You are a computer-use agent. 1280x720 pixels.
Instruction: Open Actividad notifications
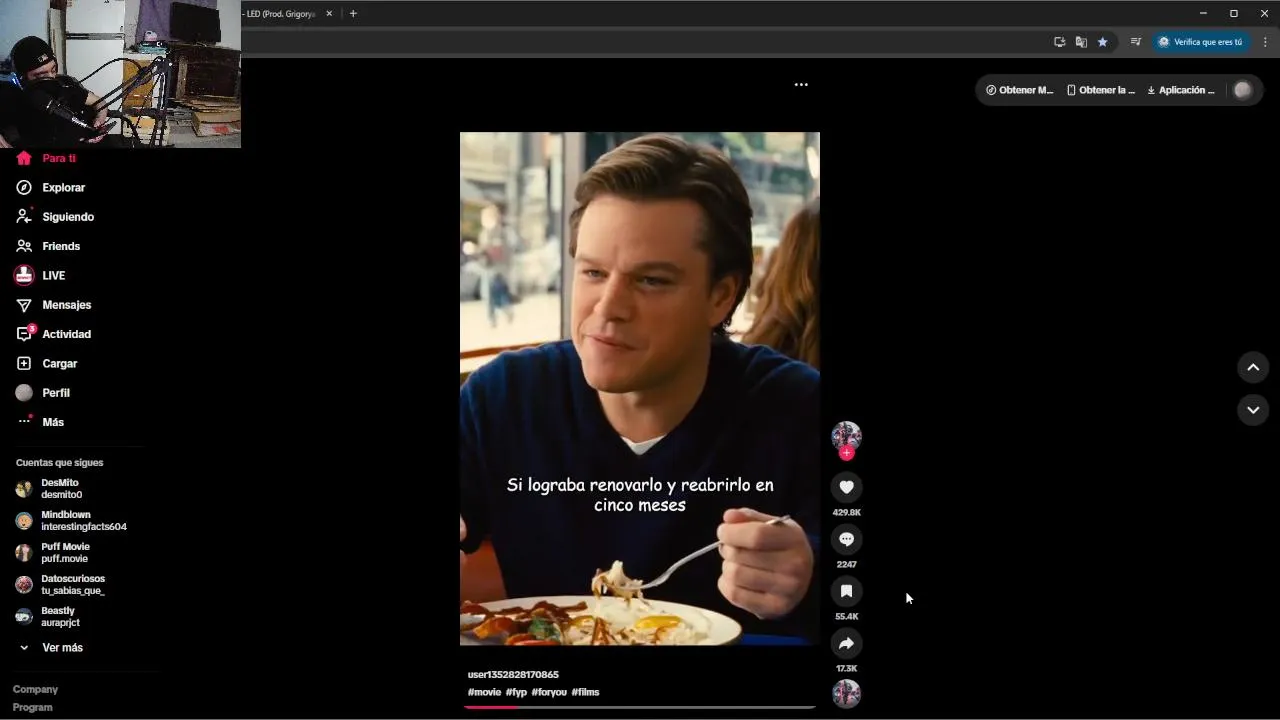pos(53,334)
